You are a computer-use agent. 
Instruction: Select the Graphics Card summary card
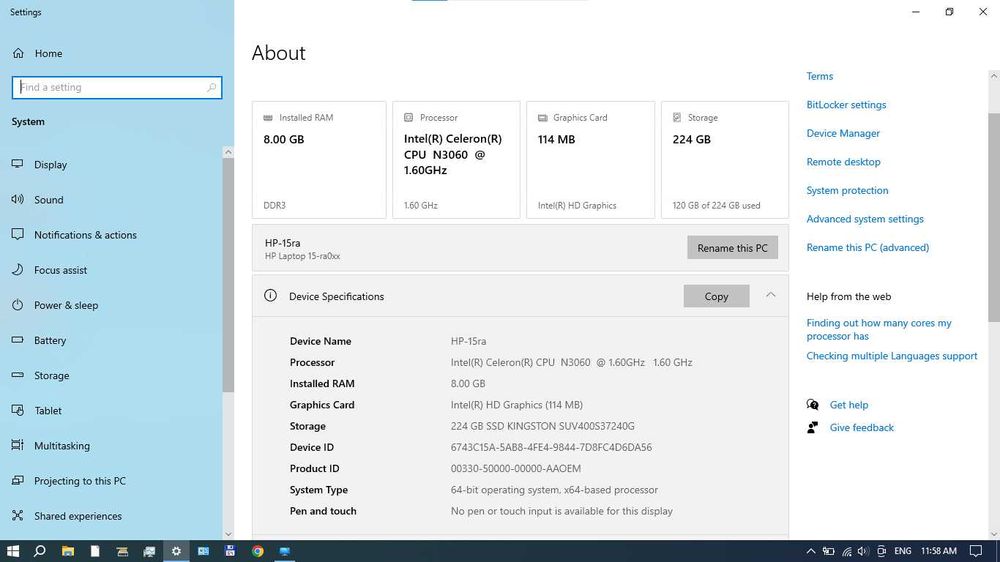tap(591, 160)
